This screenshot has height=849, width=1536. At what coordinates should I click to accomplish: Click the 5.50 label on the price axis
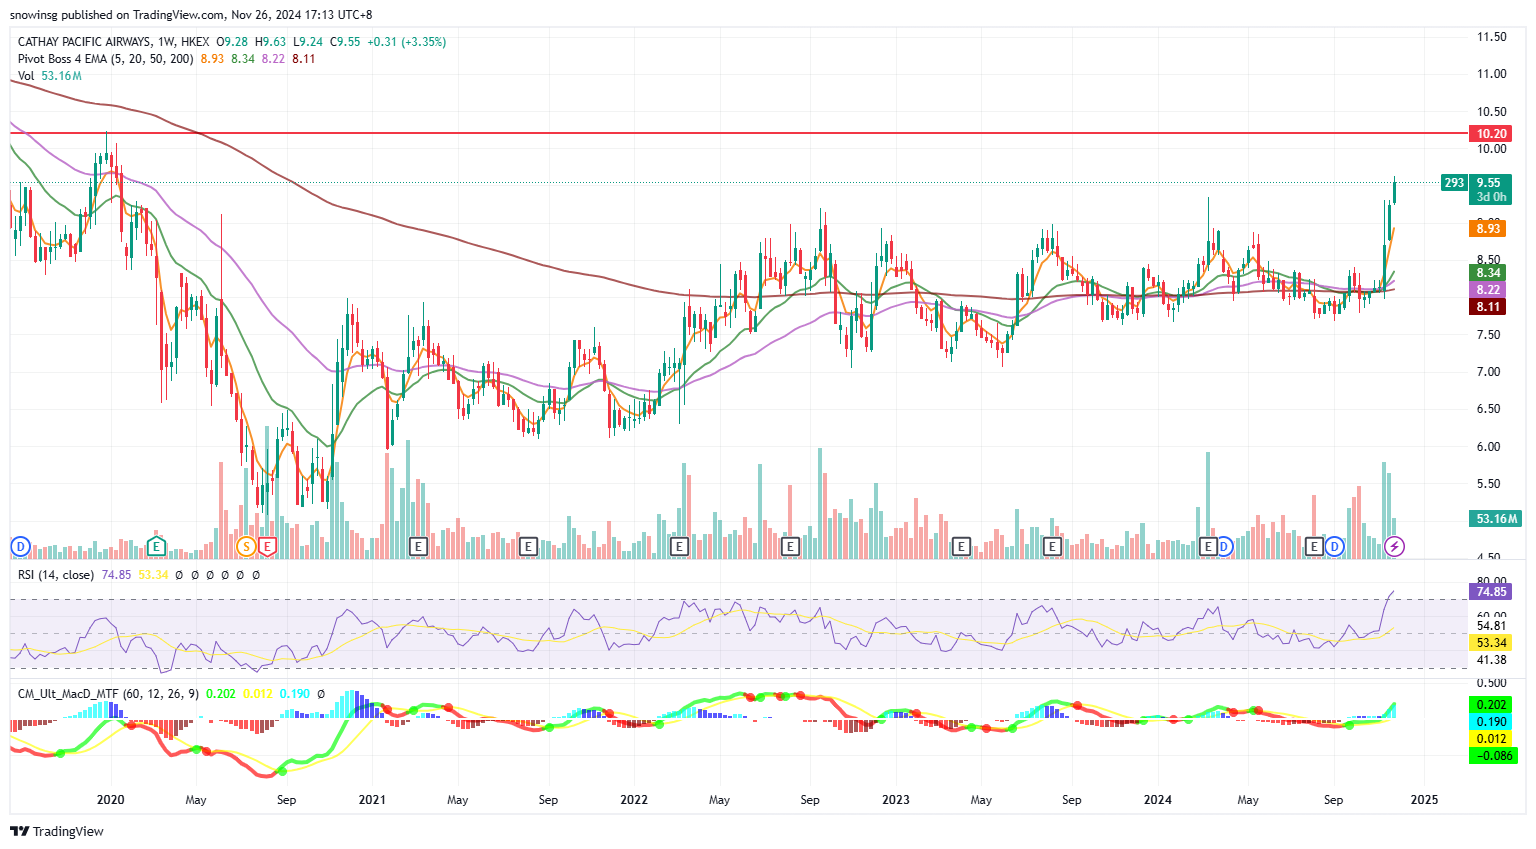click(1488, 484)
